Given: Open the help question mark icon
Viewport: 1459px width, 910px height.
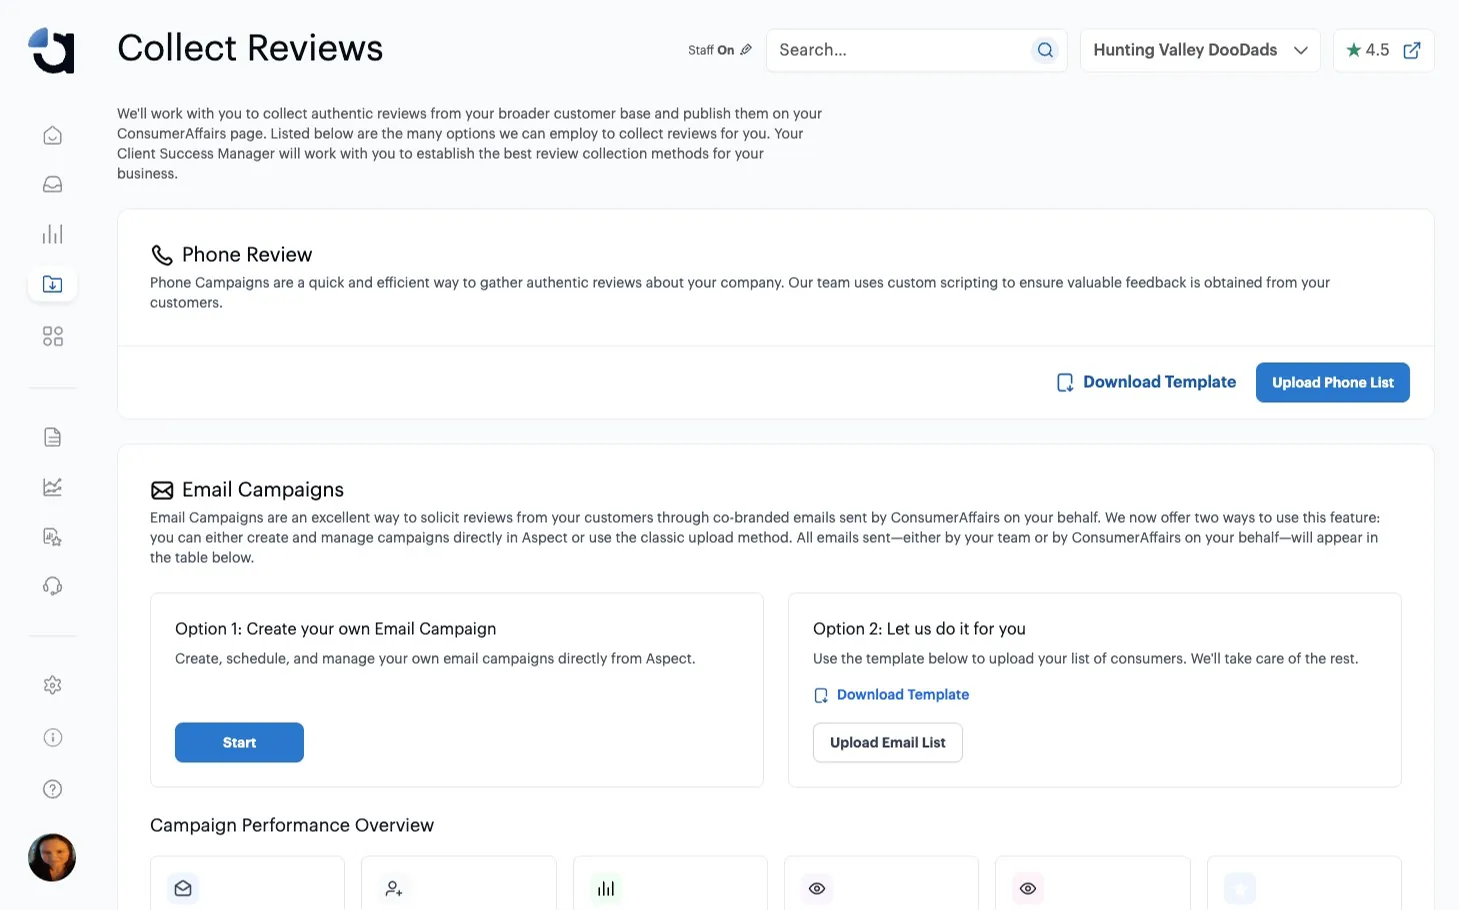Looking at the screenshot, I should (53, 789).
